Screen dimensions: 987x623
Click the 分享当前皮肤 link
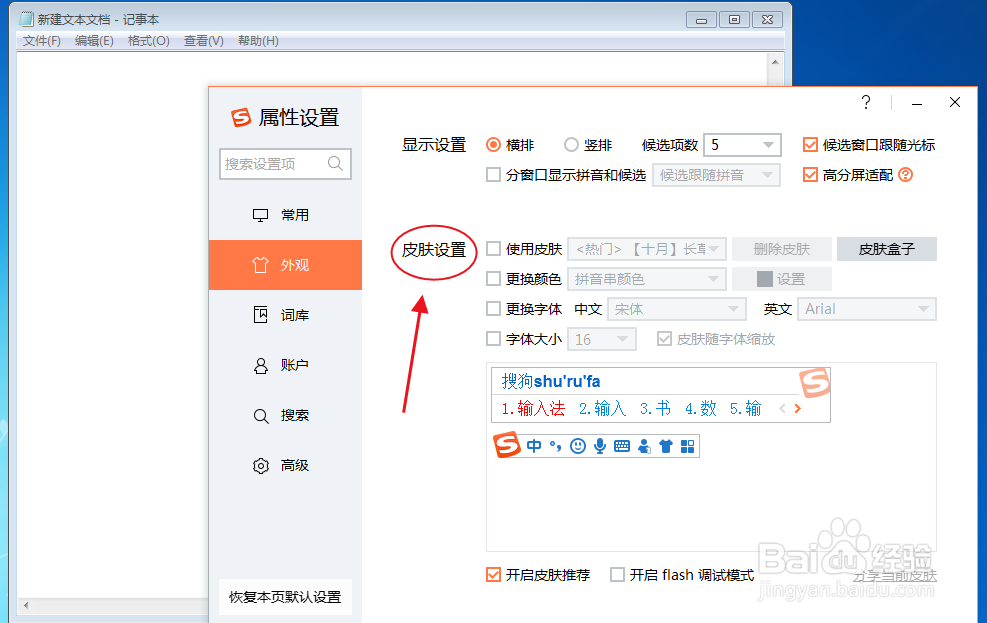coord(894,576)
